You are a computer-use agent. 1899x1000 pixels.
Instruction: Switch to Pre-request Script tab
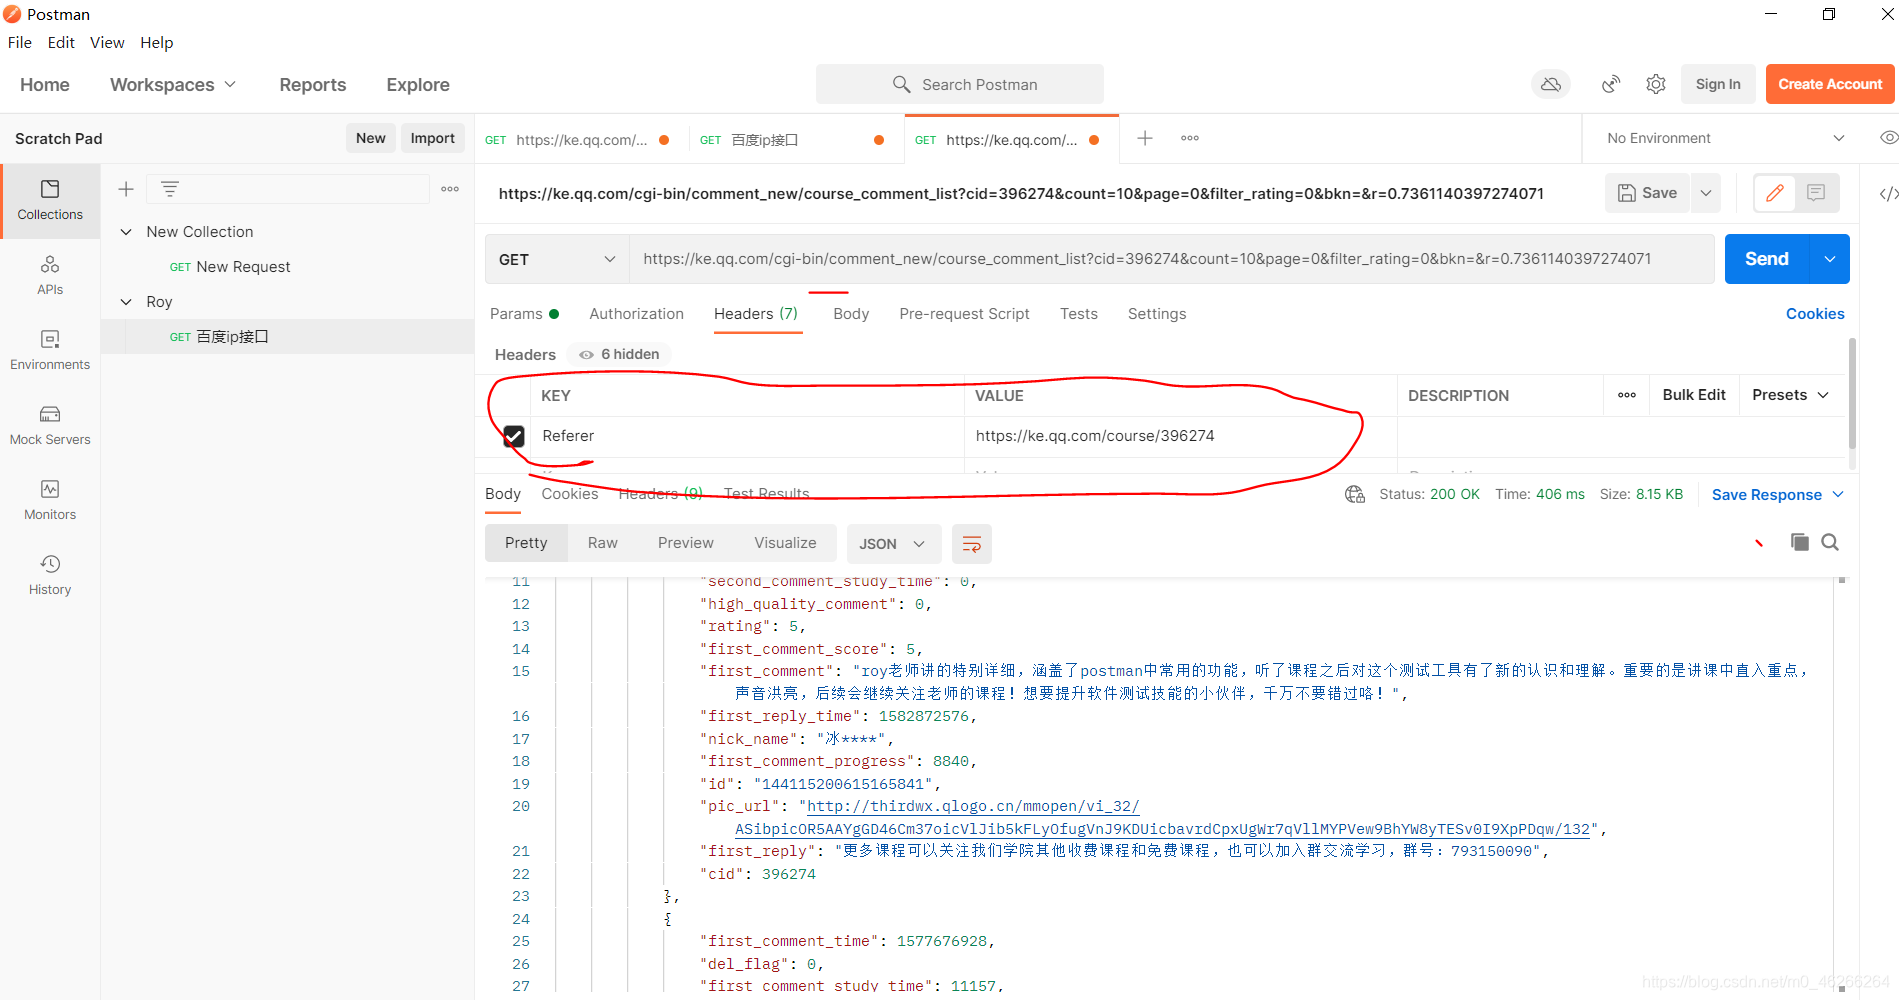(964, 314)
